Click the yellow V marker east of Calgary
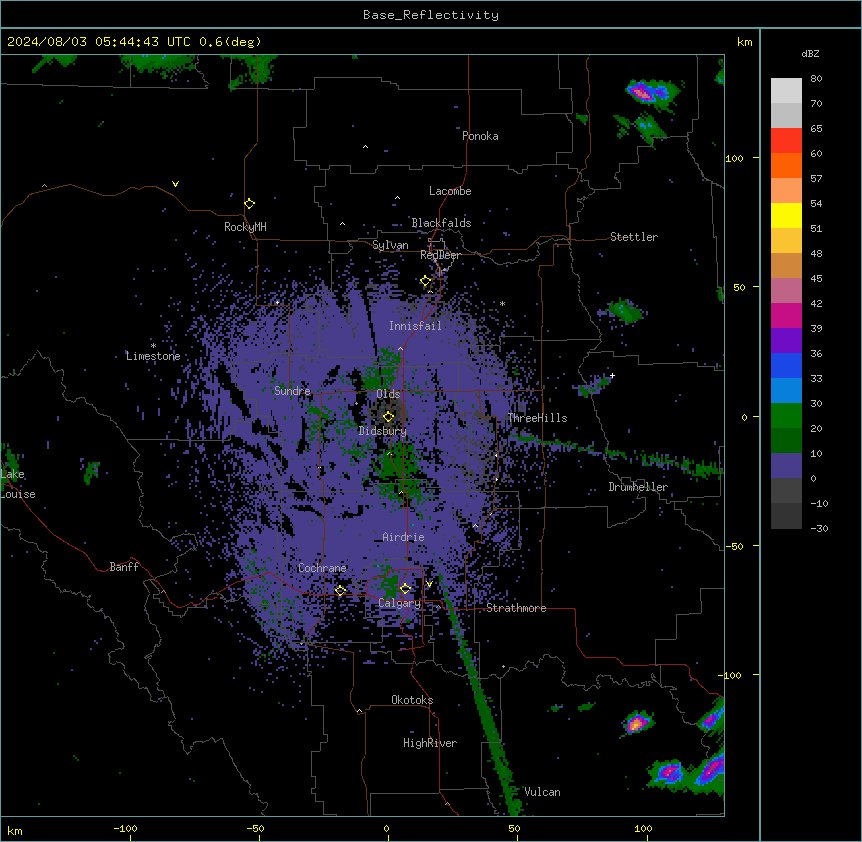The image size is (862, 842). (x=429, y=584)
